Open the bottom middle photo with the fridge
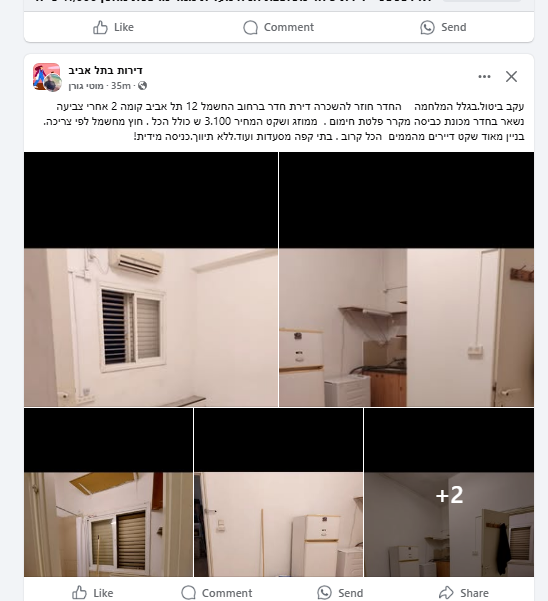 [279, 492]
